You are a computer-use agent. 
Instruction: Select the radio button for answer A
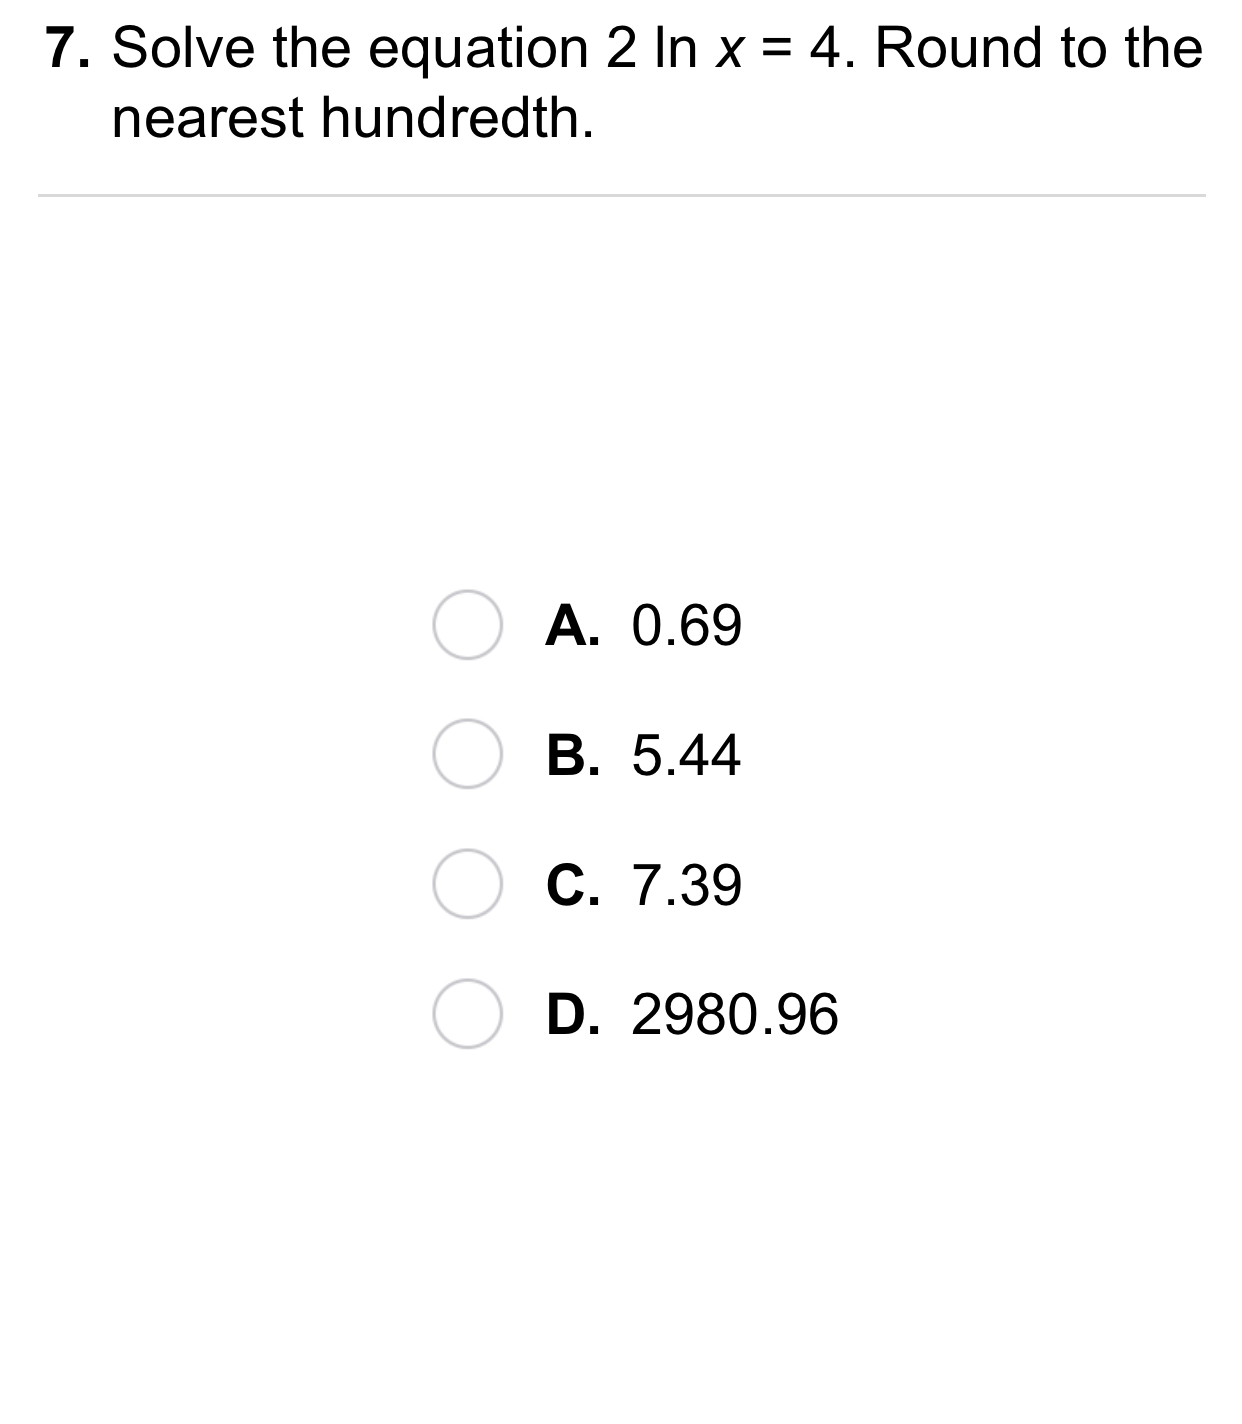(x=467, y=626)
